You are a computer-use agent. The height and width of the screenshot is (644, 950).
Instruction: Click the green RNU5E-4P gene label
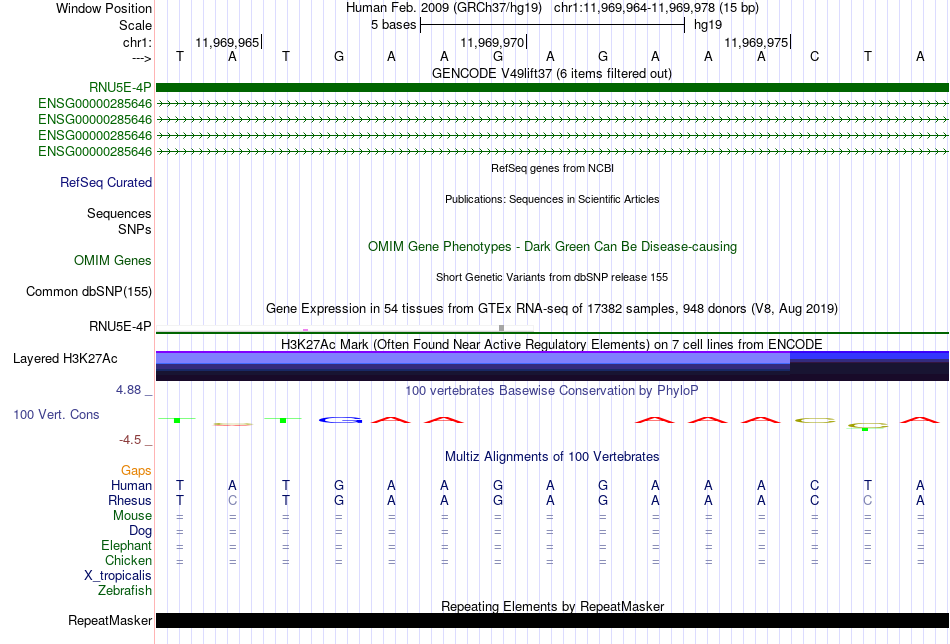click(120, 87)
